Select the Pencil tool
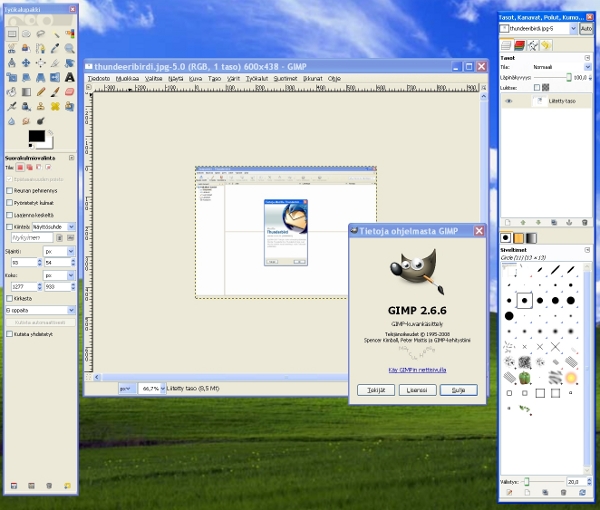600x510 pixels. coord(41,92)
